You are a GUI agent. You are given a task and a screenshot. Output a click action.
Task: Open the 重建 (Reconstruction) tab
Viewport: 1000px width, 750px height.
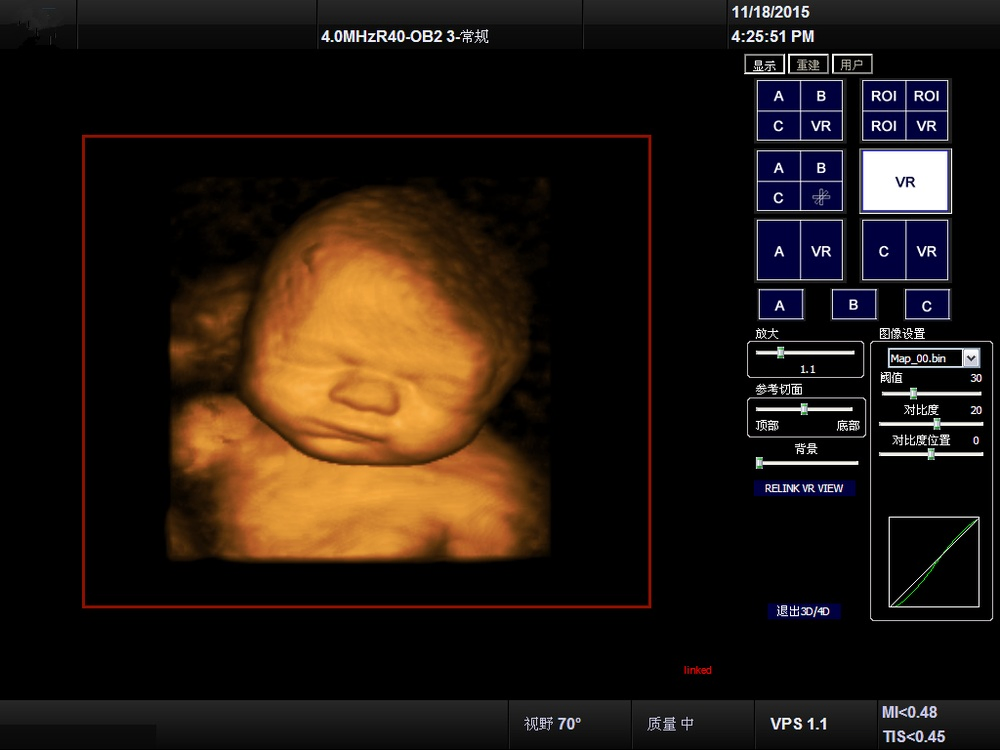(807, 65)
